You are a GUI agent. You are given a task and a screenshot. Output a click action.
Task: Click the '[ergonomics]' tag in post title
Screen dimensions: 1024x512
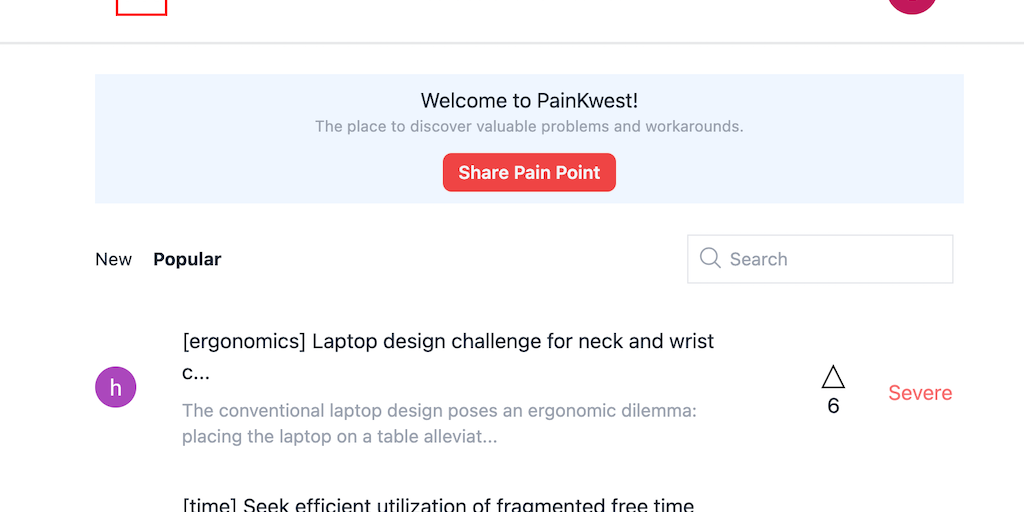244,342
